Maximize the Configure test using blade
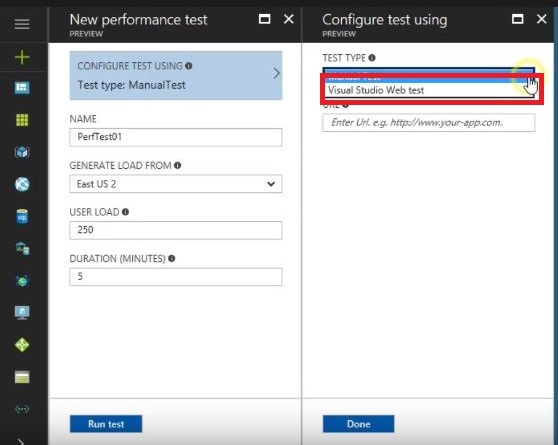Screen dimensions: 558x445 [x=517, y=19]
